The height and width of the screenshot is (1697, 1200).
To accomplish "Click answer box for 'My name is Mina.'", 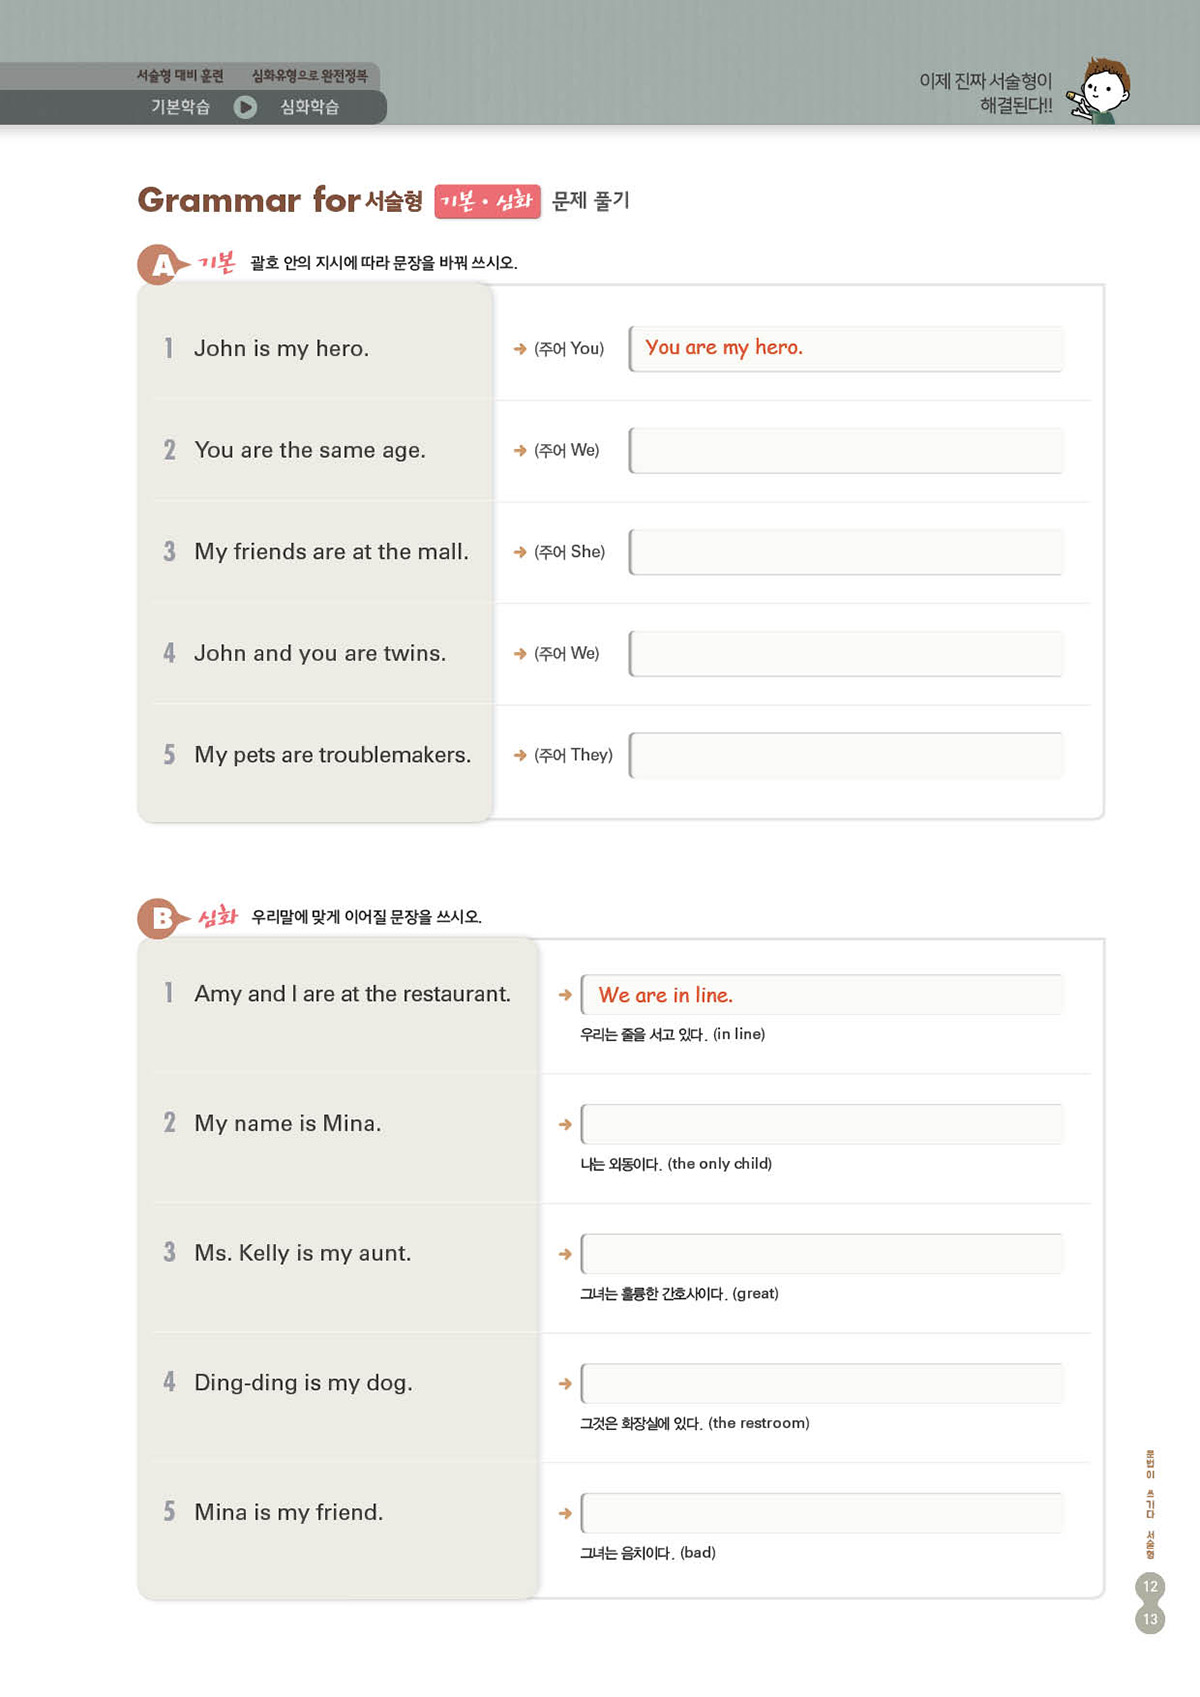I will tap(822, 1124).
